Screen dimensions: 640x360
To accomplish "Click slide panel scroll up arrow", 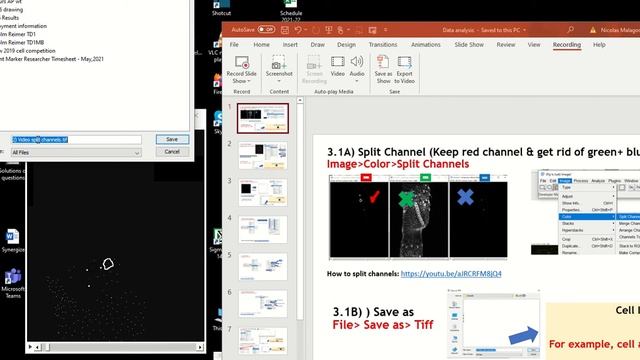I will click(x=300, y=100).
